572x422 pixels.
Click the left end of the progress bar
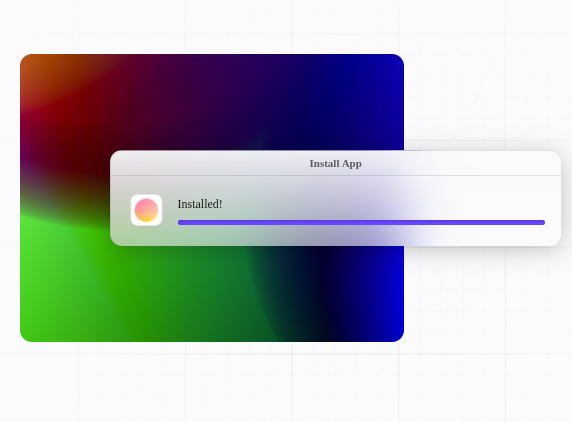click(180, 222)
